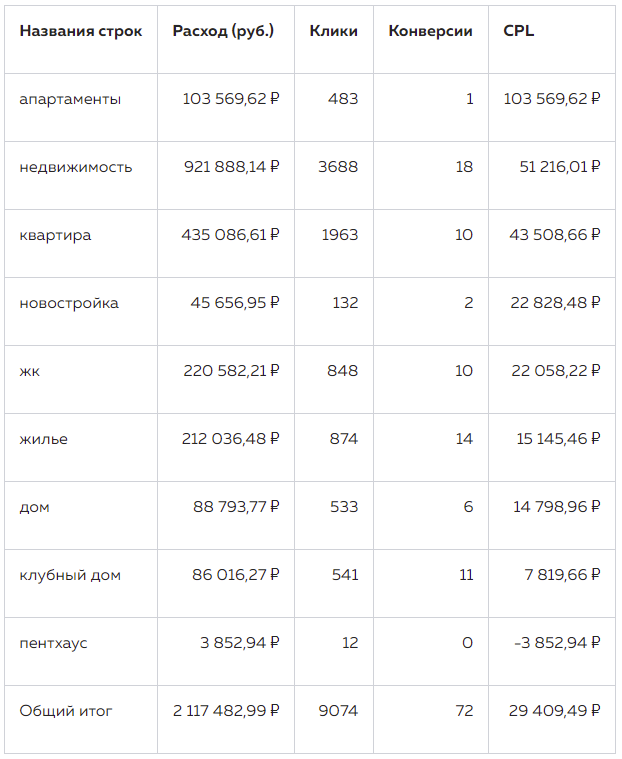Select the total spend 2 117 482,99 ₽
Viewport: 622px width, 759px height.
(226, 711)
